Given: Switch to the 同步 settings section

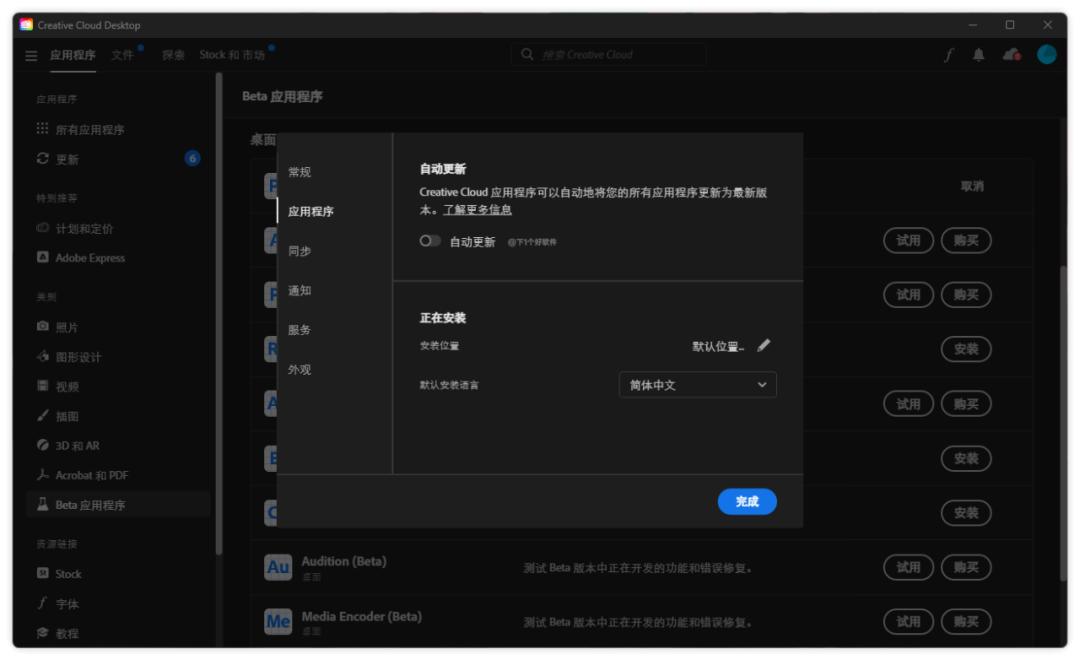Looking at the screenshot, I should pyautogui.click(x=297, y=253).
